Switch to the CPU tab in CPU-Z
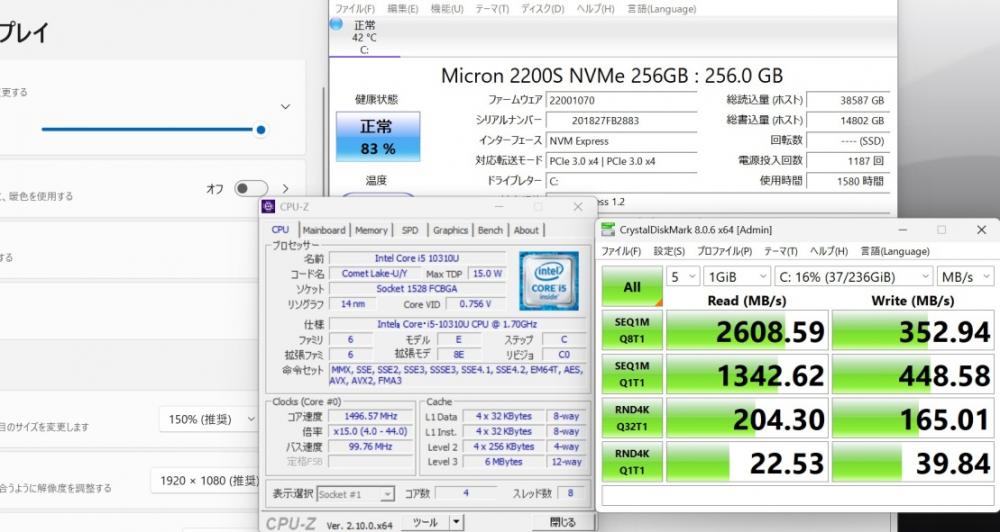 point(280,230)
